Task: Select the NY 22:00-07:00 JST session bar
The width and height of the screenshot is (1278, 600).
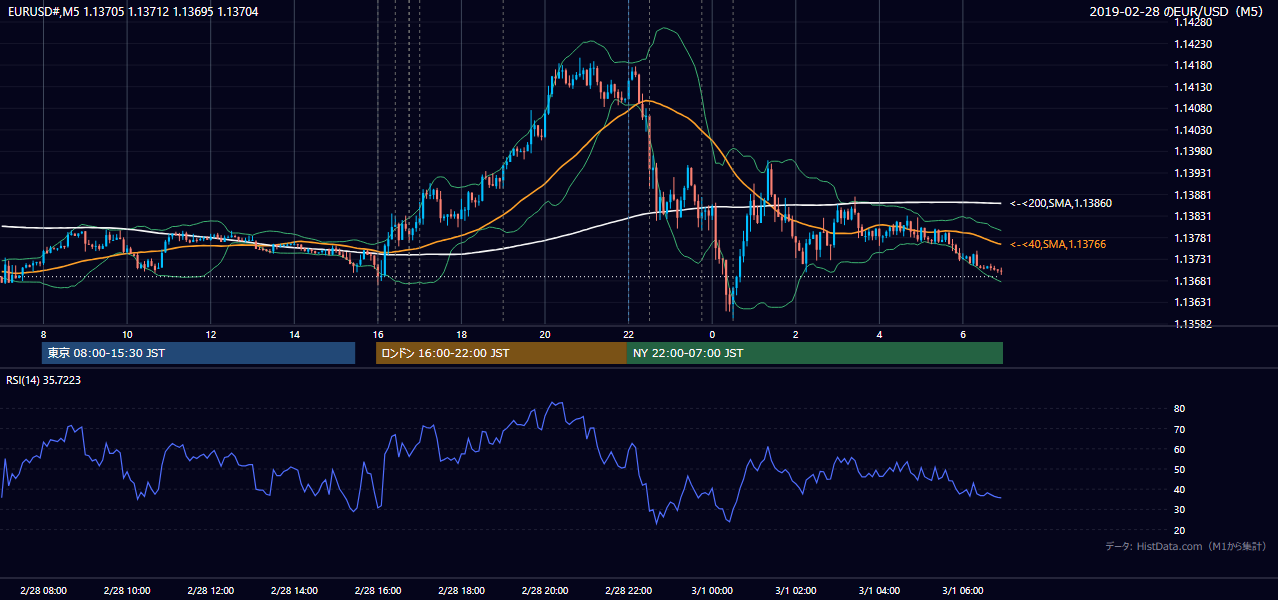Action: [x=815, y=353]
